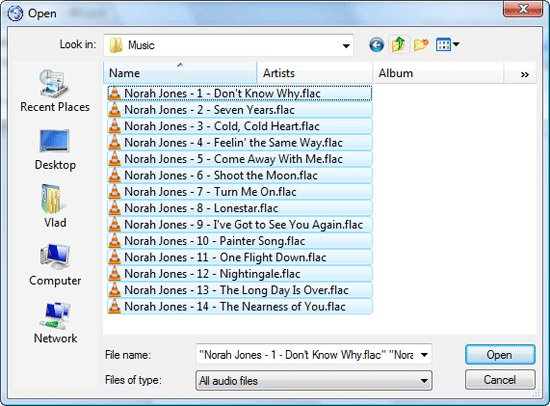550x406 pixels.
Task: Open Recent Places in sidebar
Action: click(x=55, y=90)
